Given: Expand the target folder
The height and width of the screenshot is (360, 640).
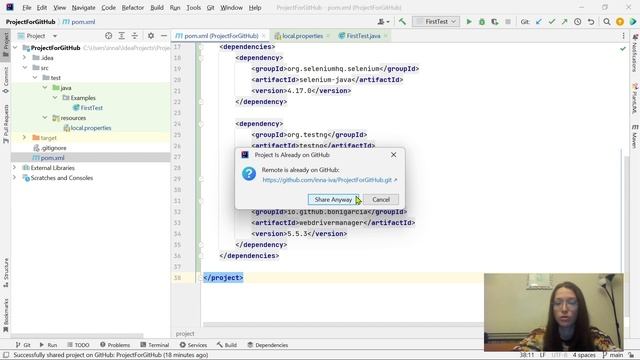Looking at the screenshot, I should pos(24,138).
